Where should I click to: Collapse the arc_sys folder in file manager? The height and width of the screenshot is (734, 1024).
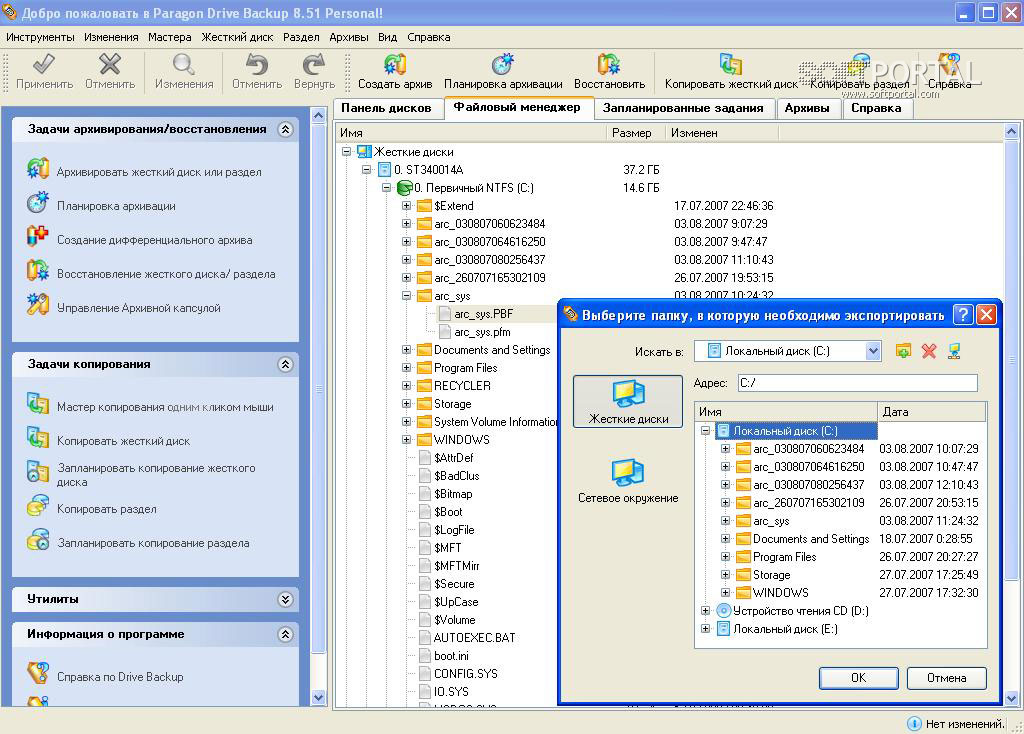(x=406, y=296)
